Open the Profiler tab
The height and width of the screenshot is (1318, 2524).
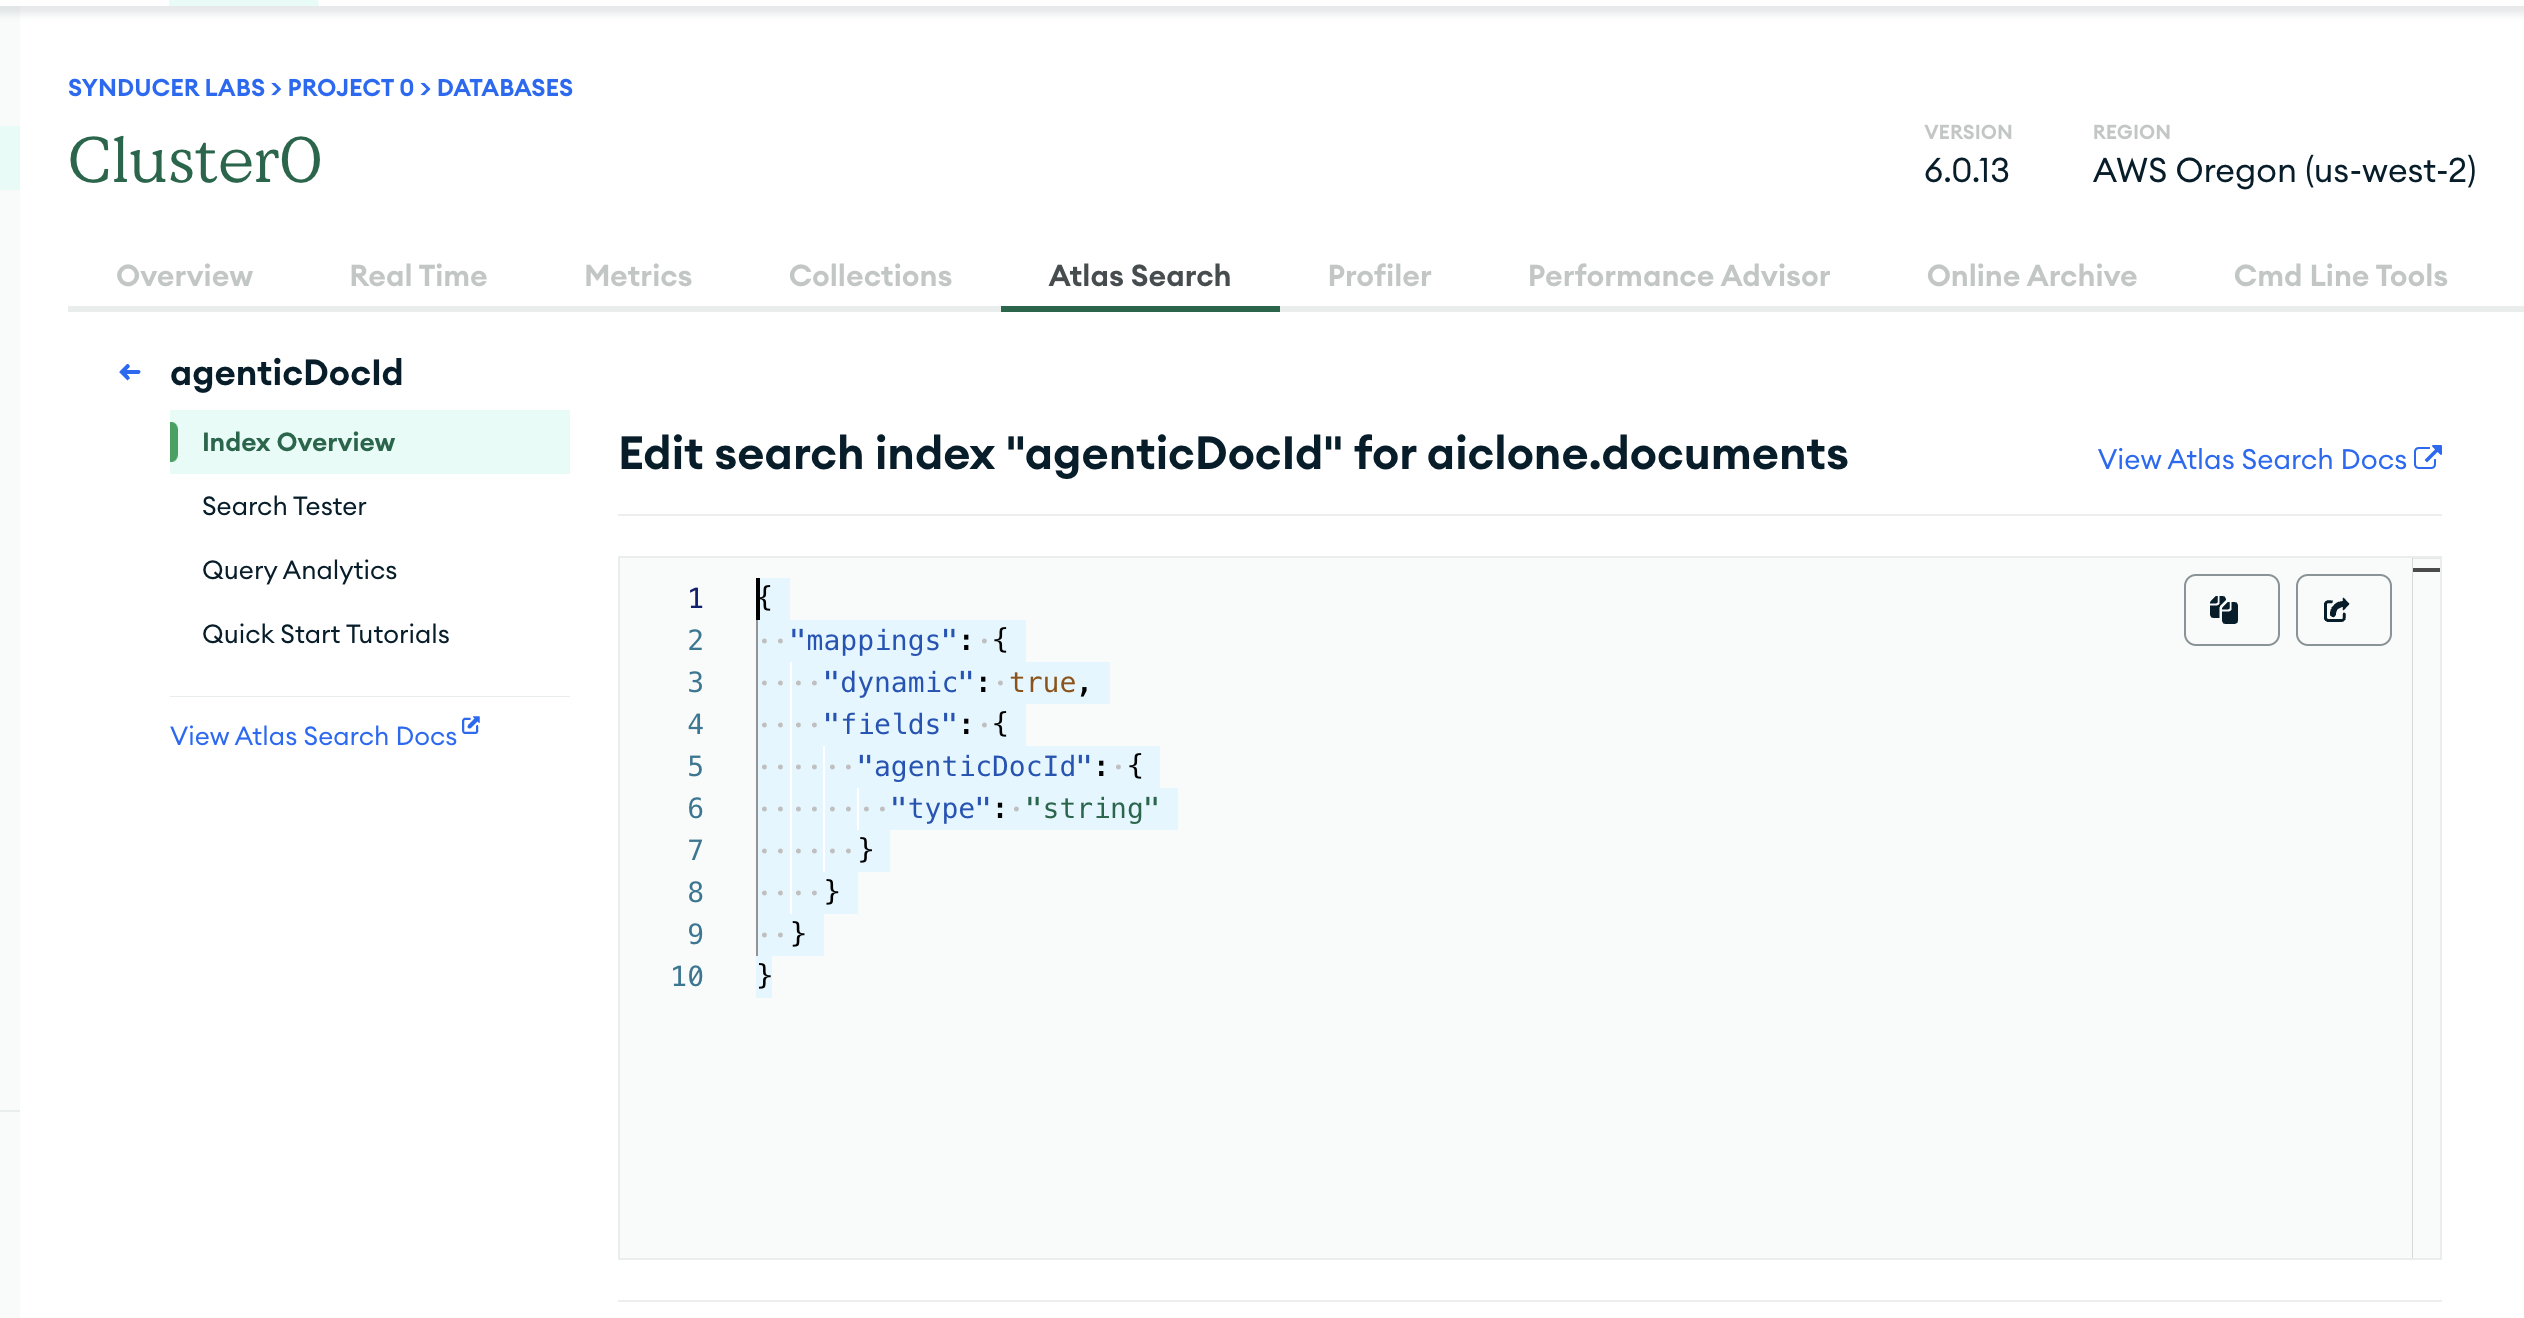click(x=1379, y=276)
